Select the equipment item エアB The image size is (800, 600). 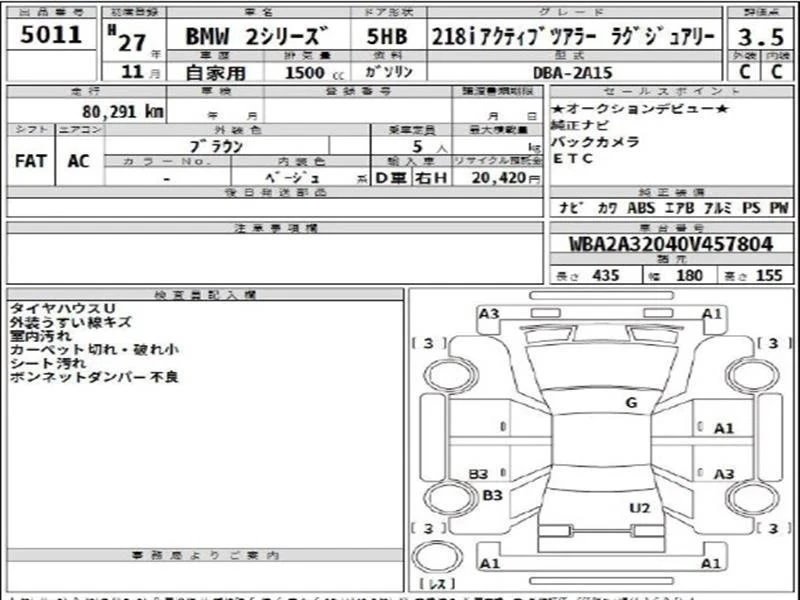[x=679, y=208]
